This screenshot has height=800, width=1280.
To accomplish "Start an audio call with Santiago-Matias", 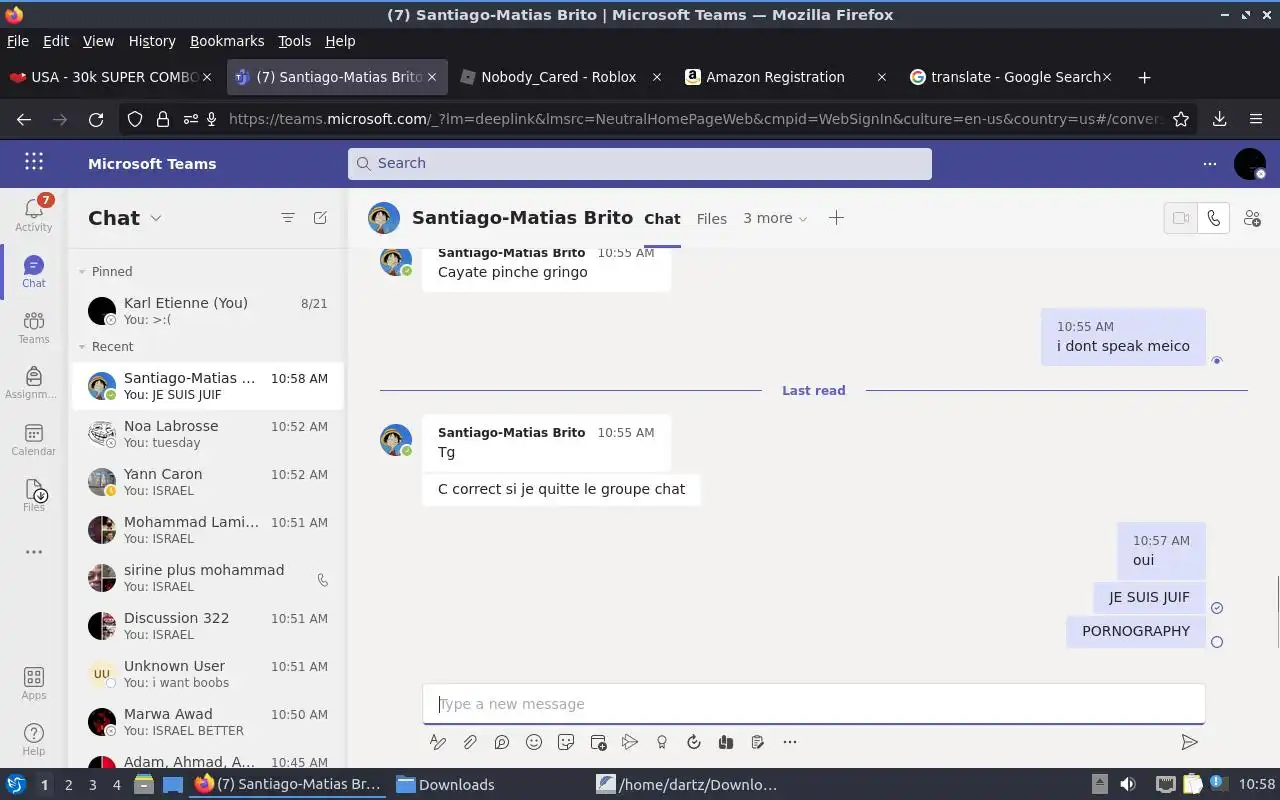I will (x=1213, y=218).
